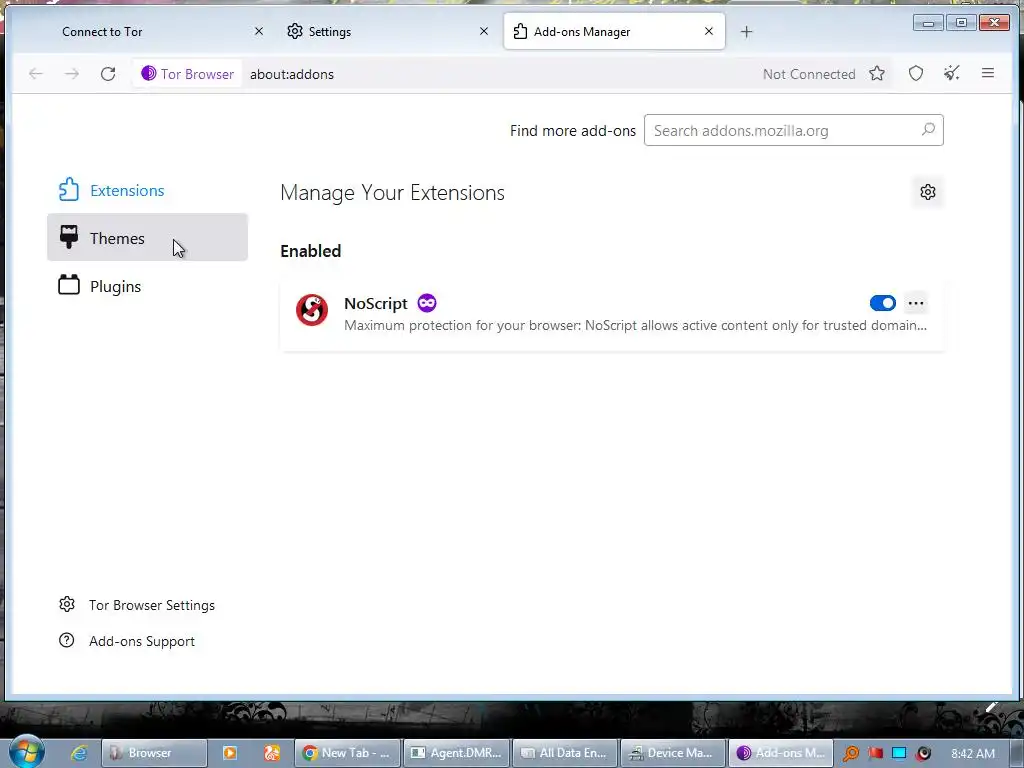Click the Themes paintbrush icon
This screenshot has height=768, width=1024.
tap(69, 237)
